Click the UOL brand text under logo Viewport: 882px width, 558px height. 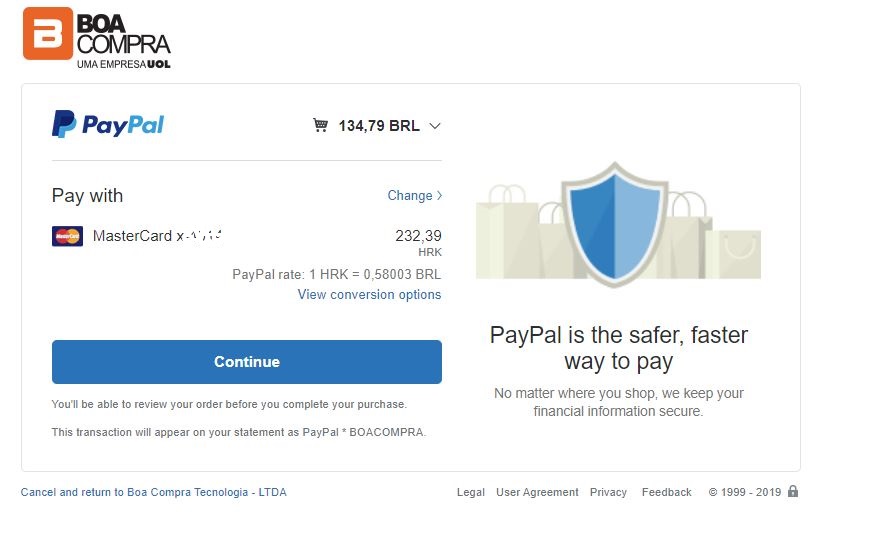tap(159, 64)
